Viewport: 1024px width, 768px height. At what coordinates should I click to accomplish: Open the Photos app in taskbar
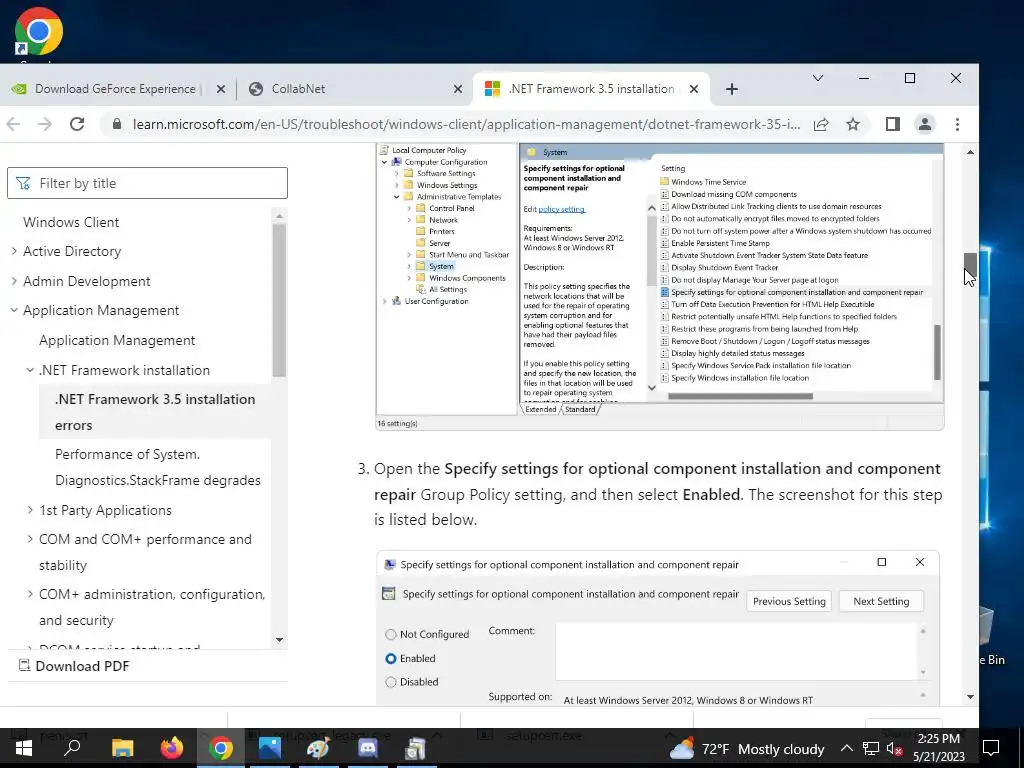tap(270, 748)
